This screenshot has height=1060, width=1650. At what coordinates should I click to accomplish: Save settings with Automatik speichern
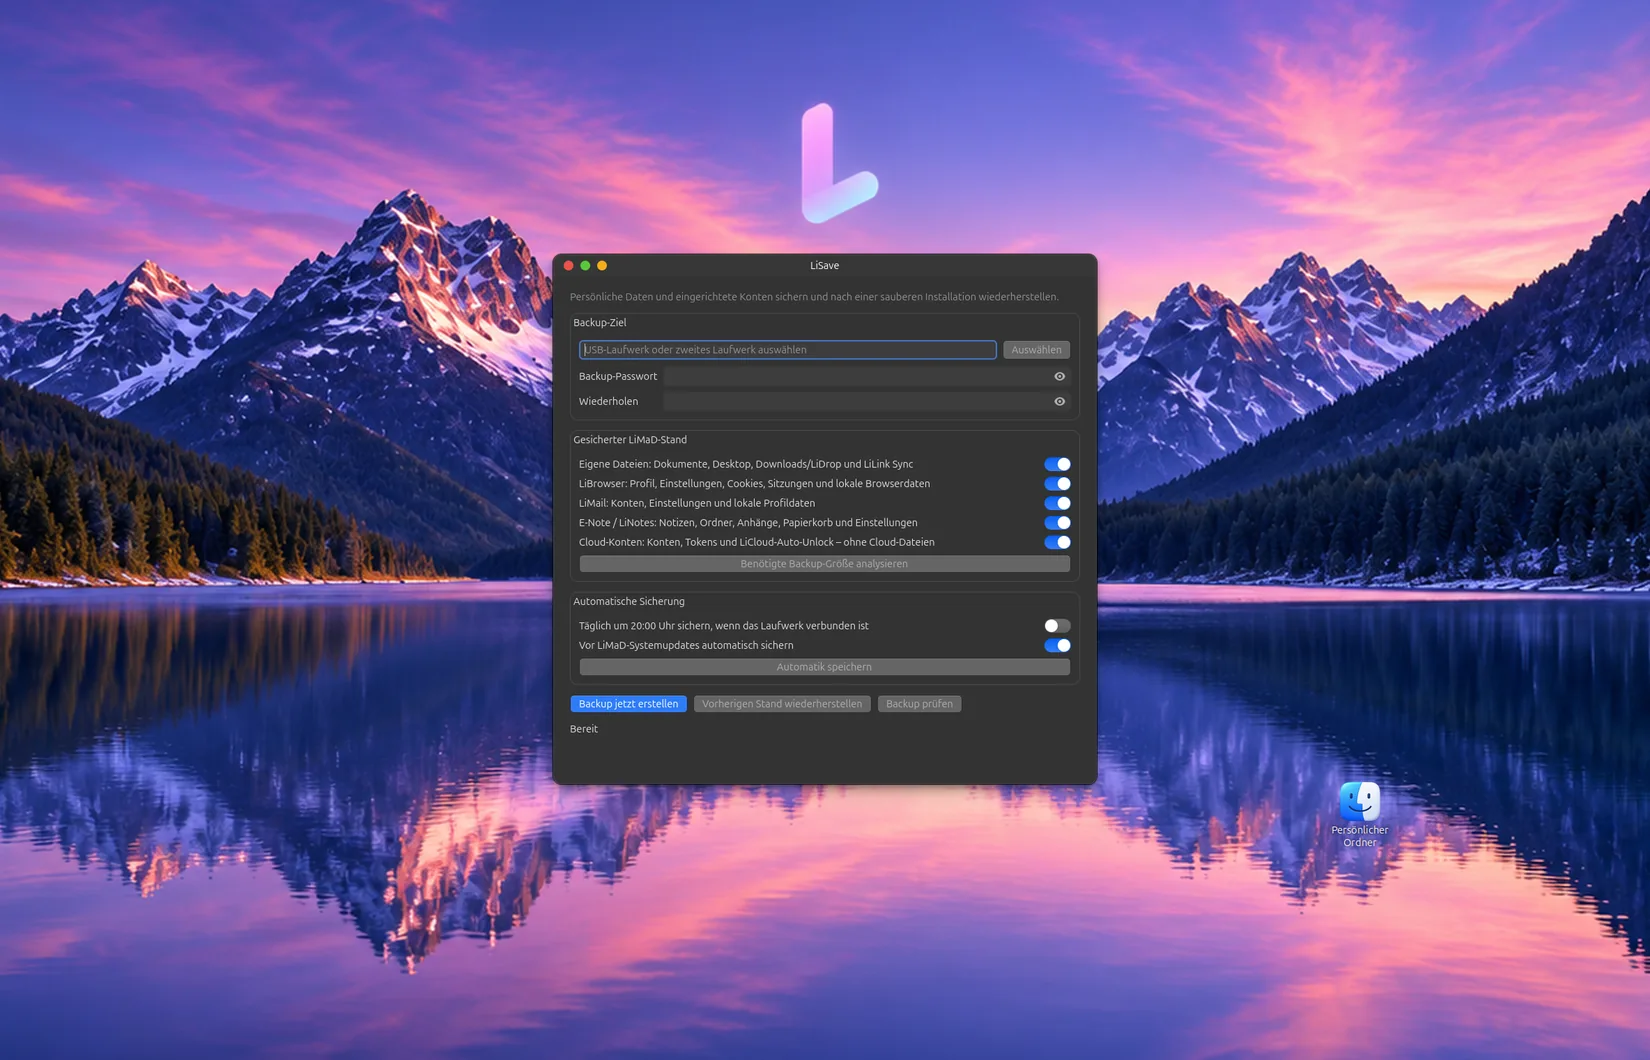pos(824,667)
